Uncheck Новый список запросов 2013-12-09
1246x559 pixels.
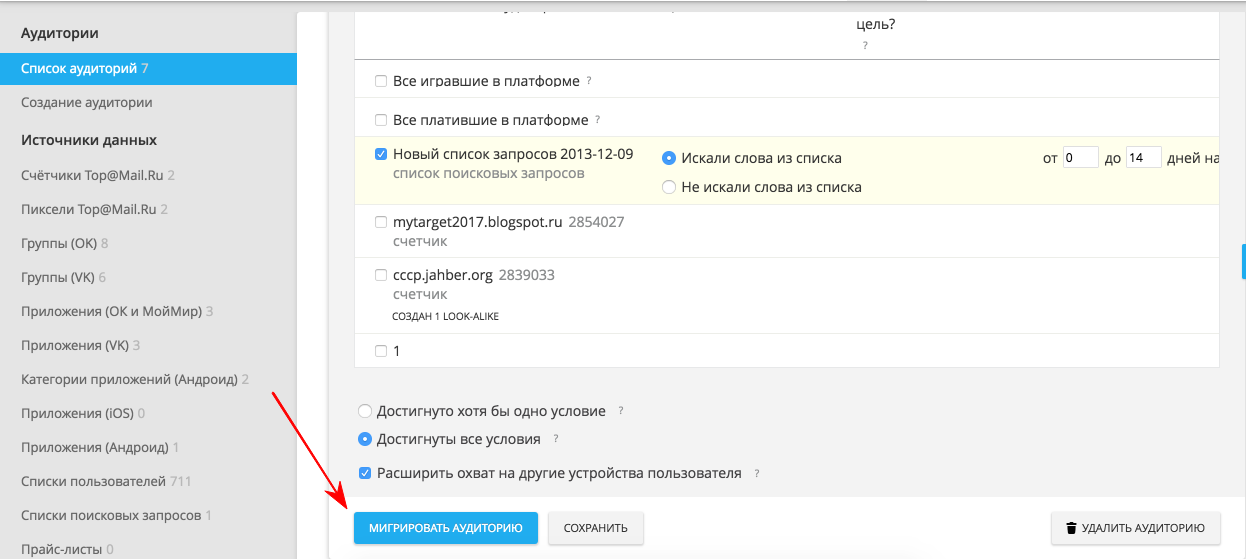click(380, 155)
